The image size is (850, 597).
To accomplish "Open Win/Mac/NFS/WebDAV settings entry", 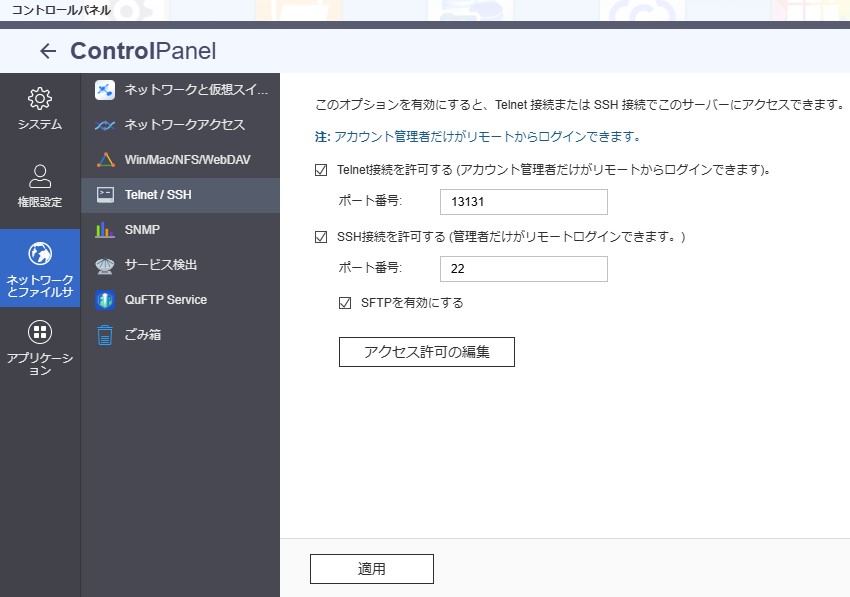I will (x=181, y=159).
